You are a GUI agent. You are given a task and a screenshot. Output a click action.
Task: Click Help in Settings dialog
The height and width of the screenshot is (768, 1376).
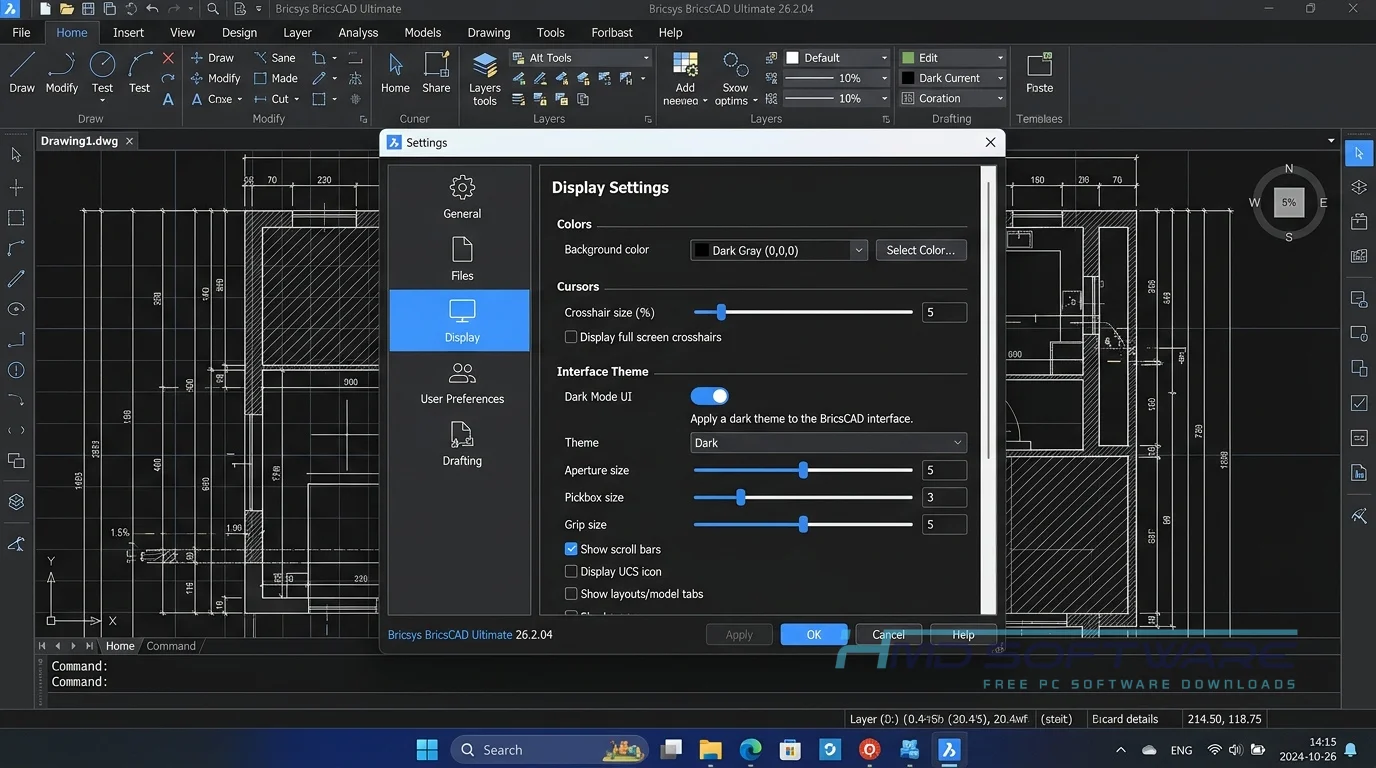tap(963, 635)
